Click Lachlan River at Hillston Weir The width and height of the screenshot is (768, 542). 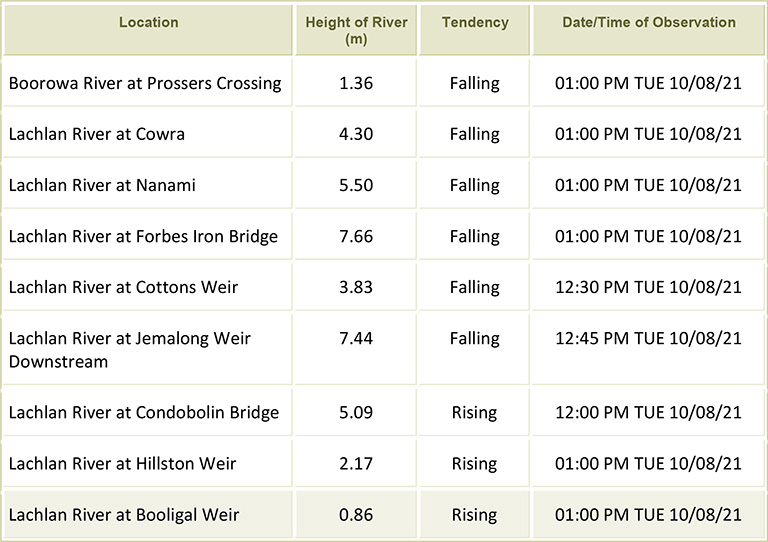point(122,464)
